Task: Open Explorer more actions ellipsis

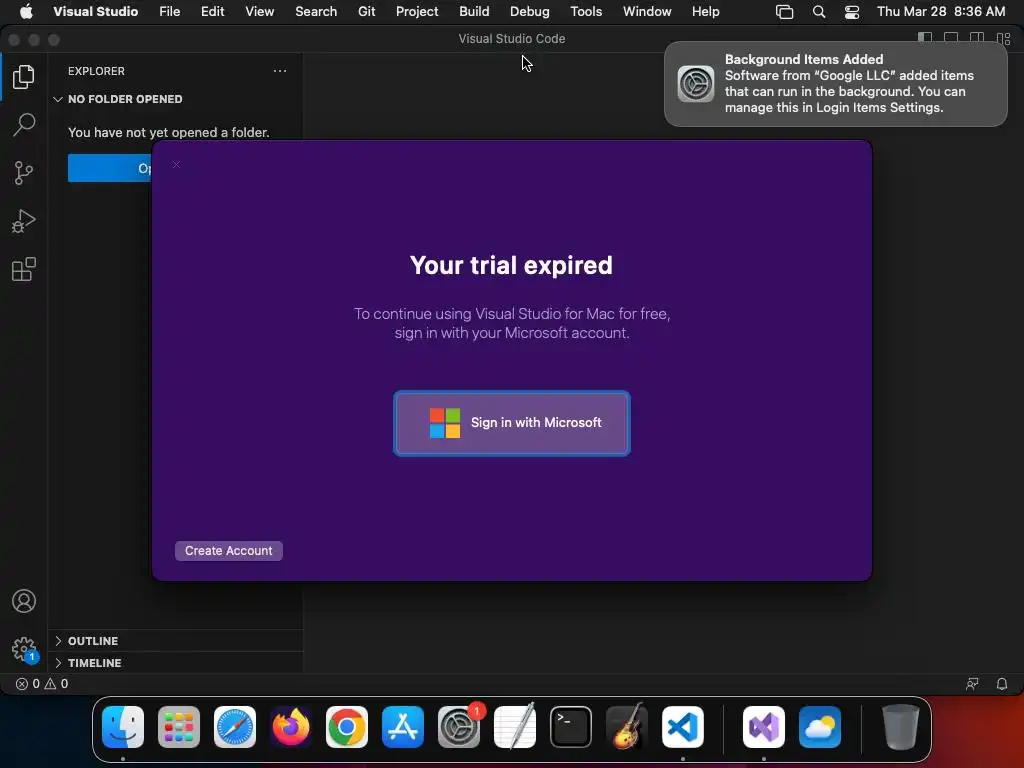Action: 280,71
